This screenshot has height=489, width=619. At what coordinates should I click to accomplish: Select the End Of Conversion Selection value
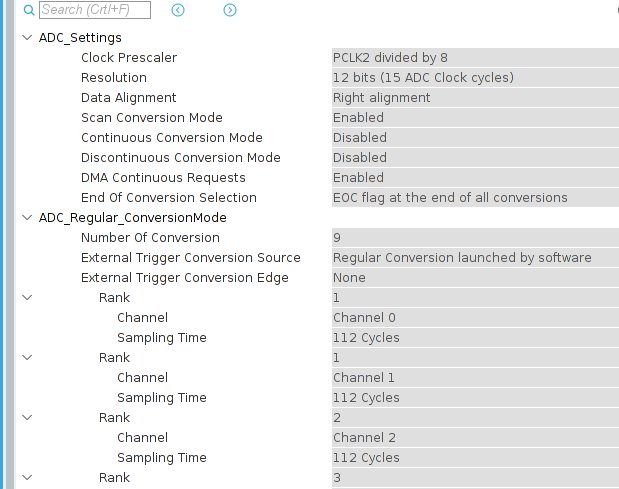click(x=475, y=198)
